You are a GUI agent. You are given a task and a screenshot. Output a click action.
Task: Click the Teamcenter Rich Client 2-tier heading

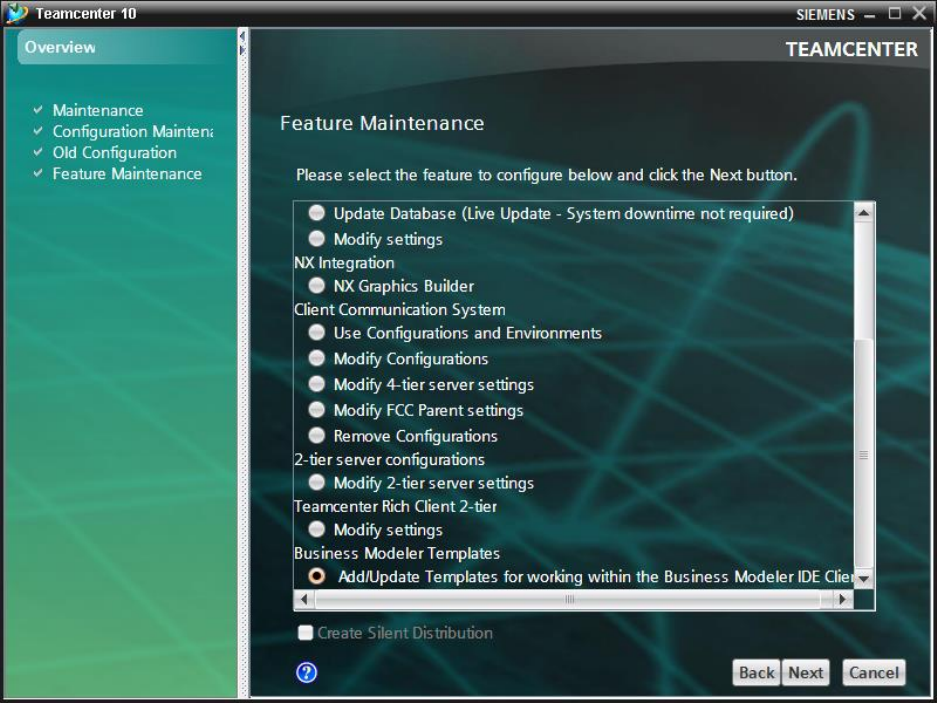click(396, 506)
